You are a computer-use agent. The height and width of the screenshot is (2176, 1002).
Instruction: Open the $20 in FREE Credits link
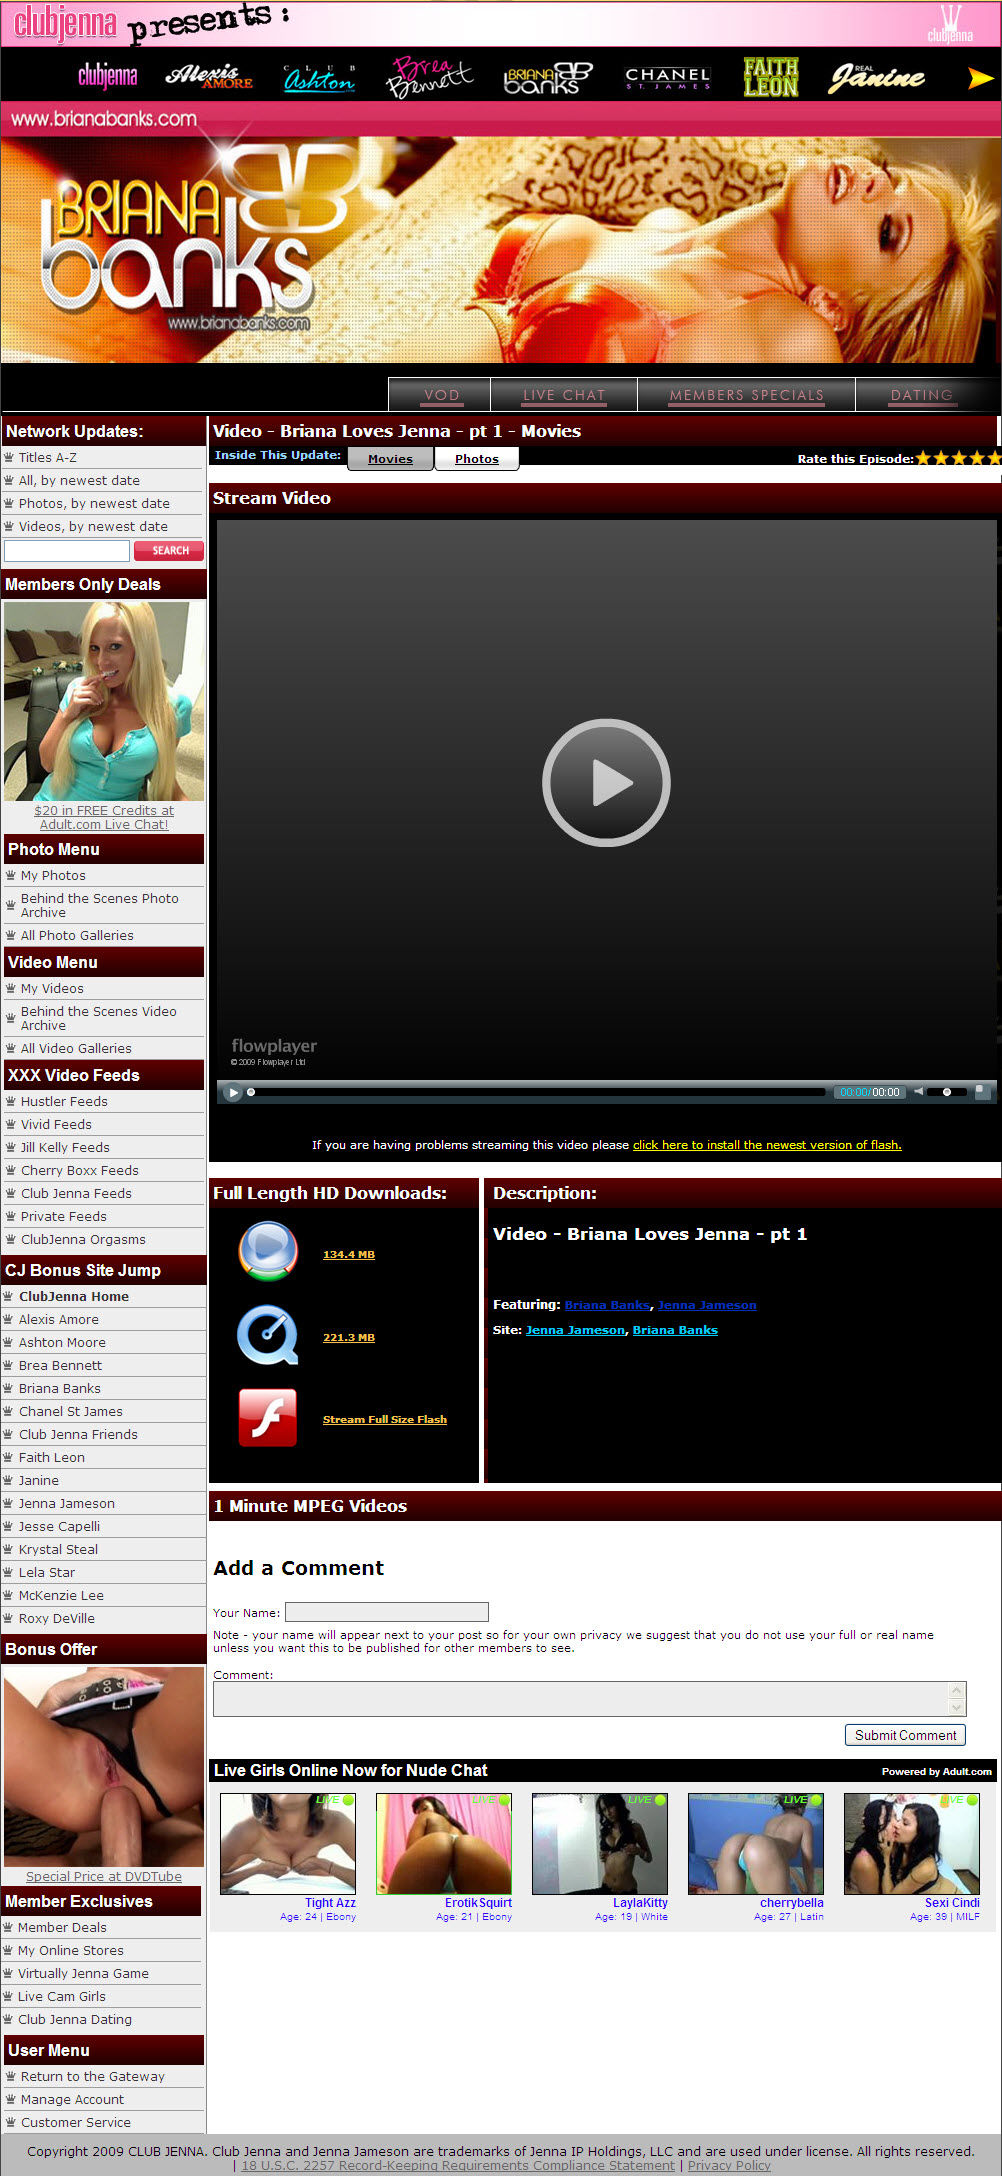click(x=104, y=817)
